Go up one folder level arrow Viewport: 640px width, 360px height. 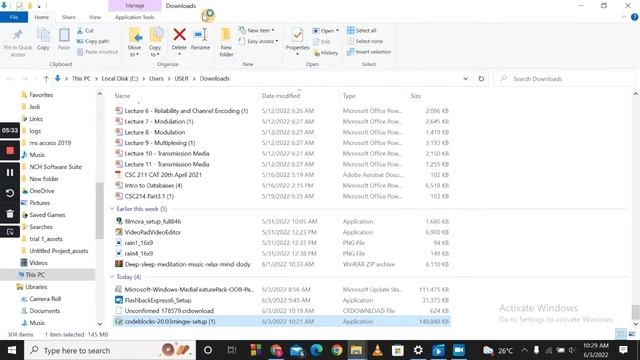[x=46, y=79]
